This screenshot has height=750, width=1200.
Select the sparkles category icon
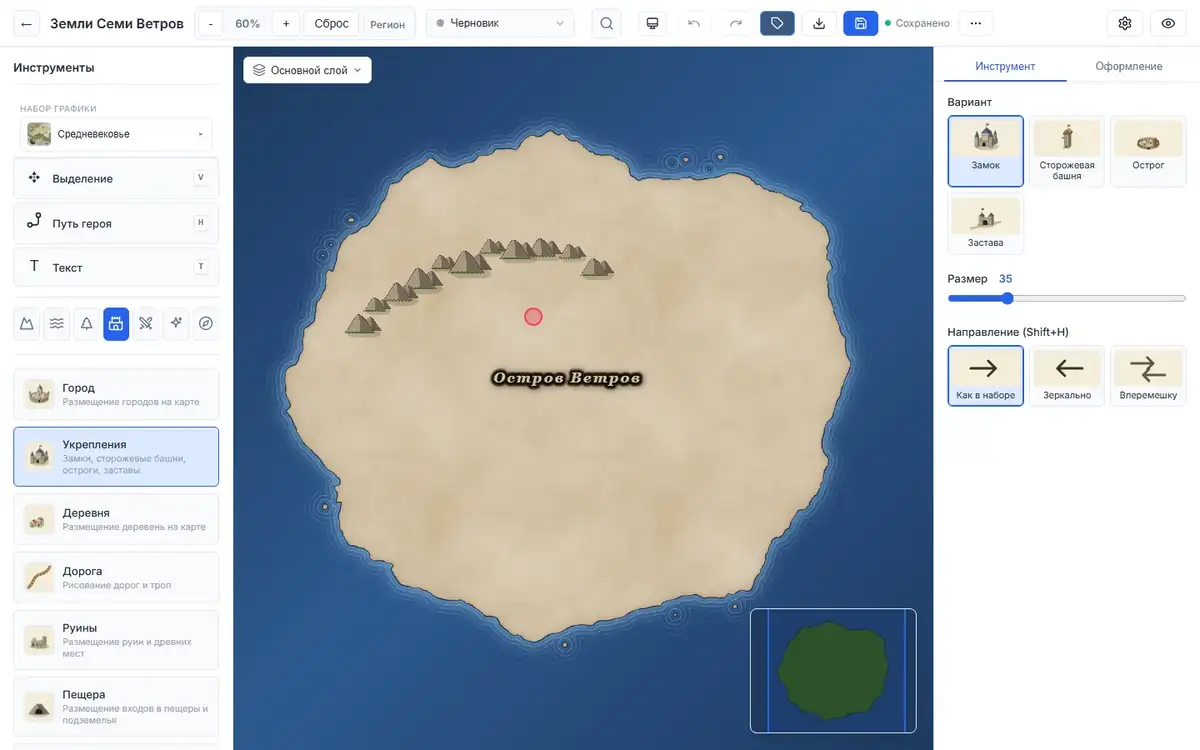tap(176, 323)
